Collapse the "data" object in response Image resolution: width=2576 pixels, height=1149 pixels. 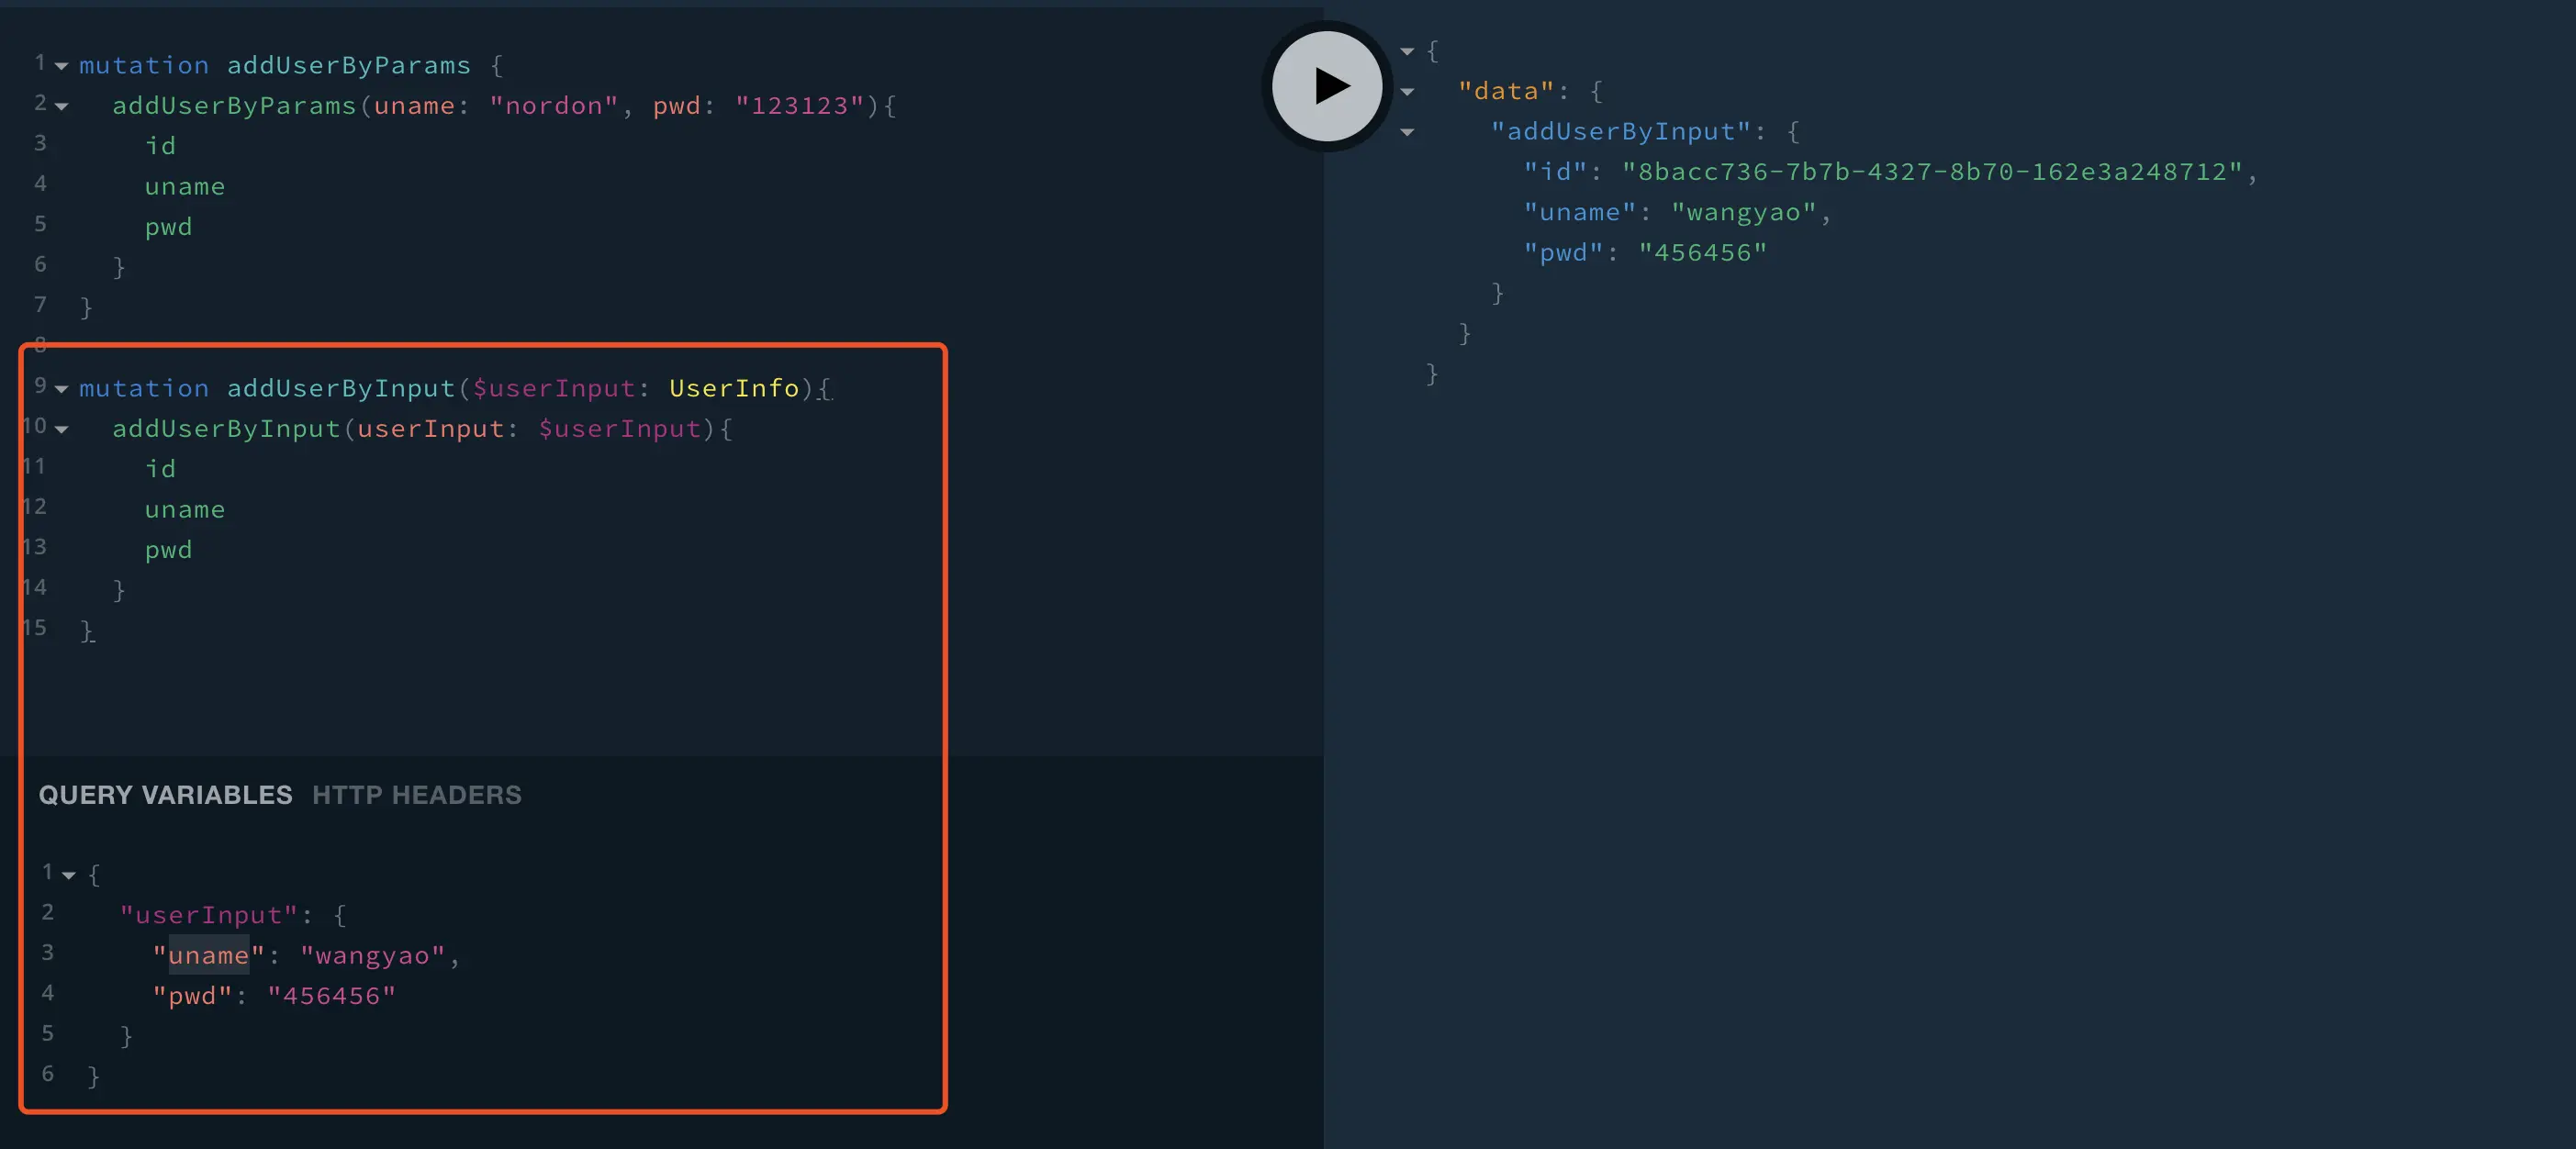pyautogui.click(x=1407, y=92)
